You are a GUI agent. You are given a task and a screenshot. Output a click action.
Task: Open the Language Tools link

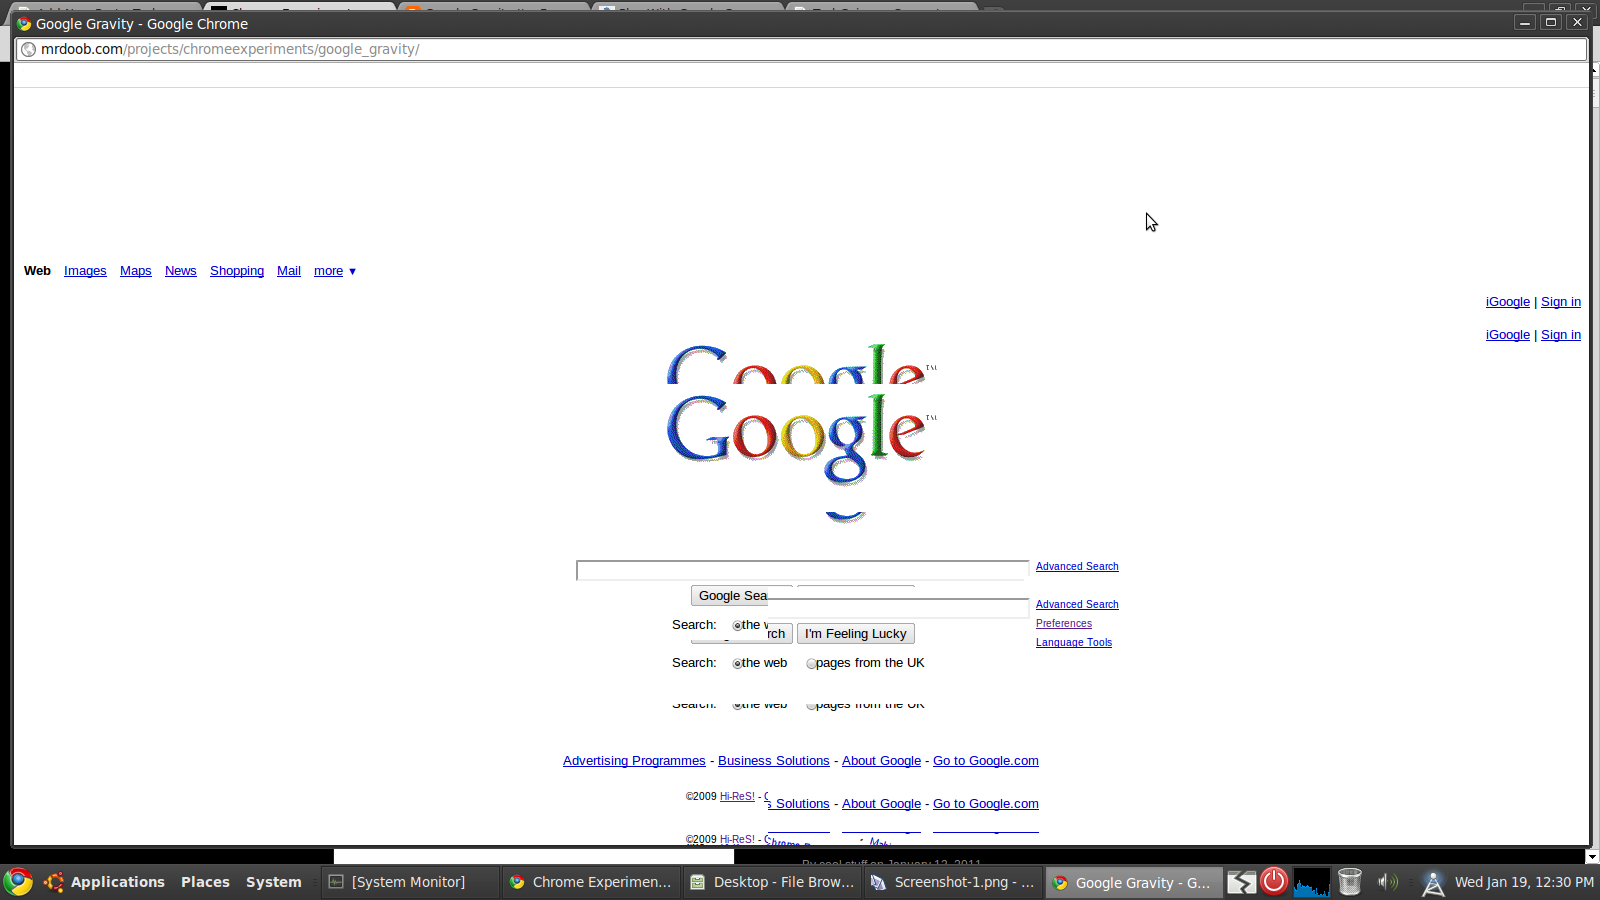tap(1073, 643)
